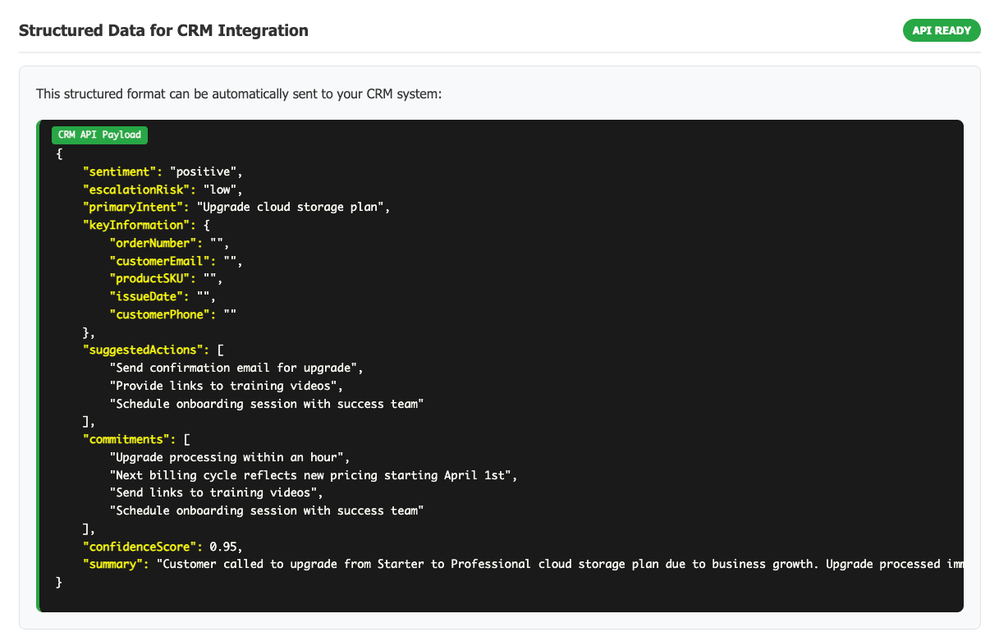Click the CRM API Payload label
Viewport: 999px width, 636px height.
(x=100, y=135)
